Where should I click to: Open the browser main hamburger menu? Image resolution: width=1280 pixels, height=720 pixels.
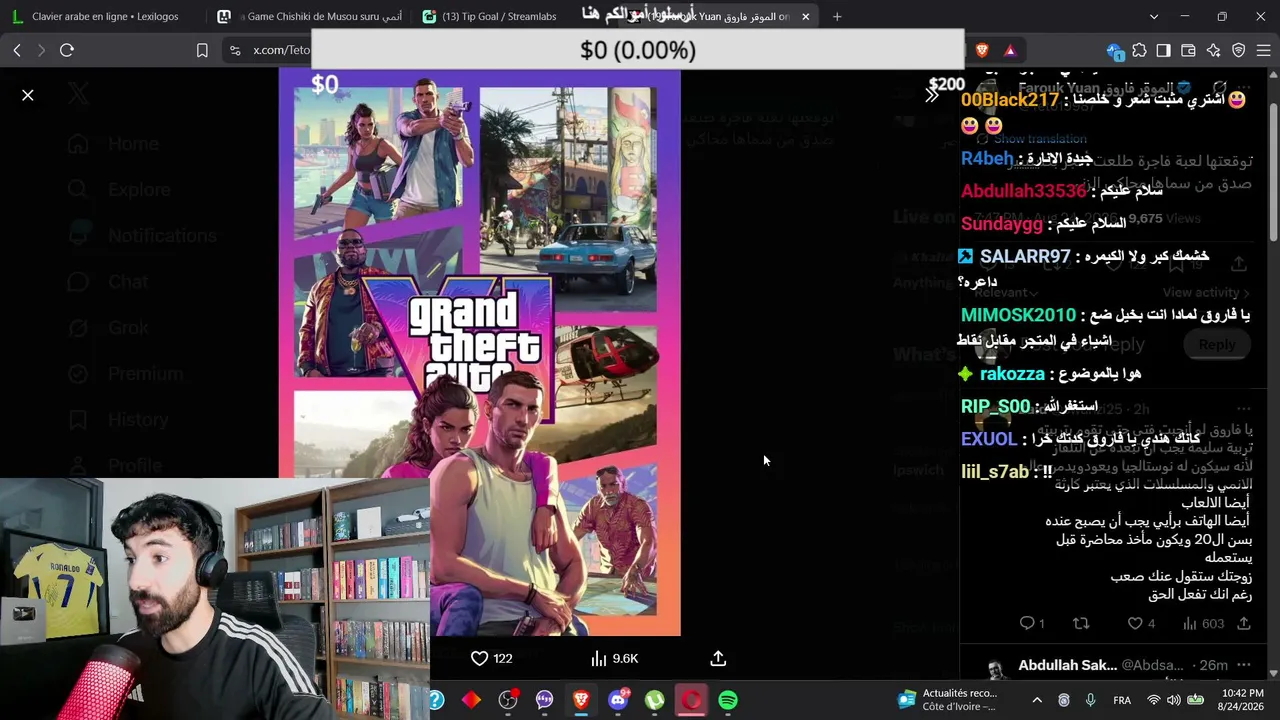(x=1263, y=50)
